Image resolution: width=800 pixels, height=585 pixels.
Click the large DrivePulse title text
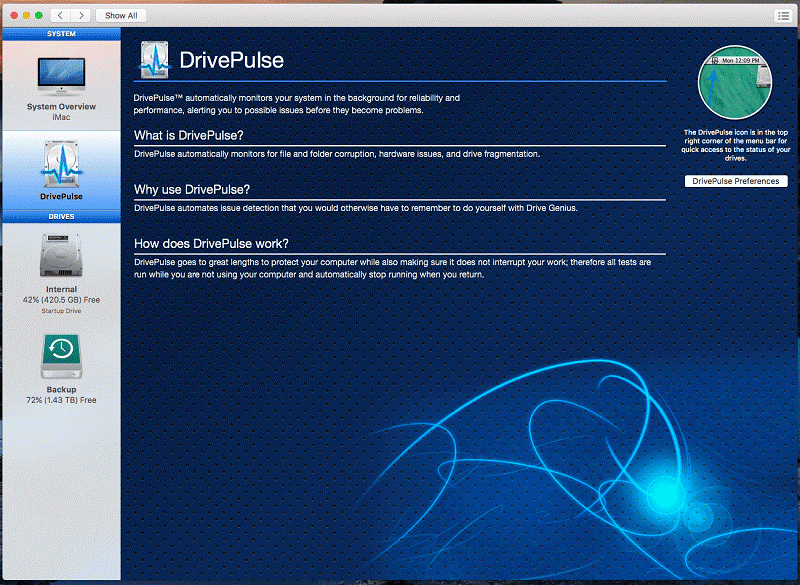tap(232, 60)
